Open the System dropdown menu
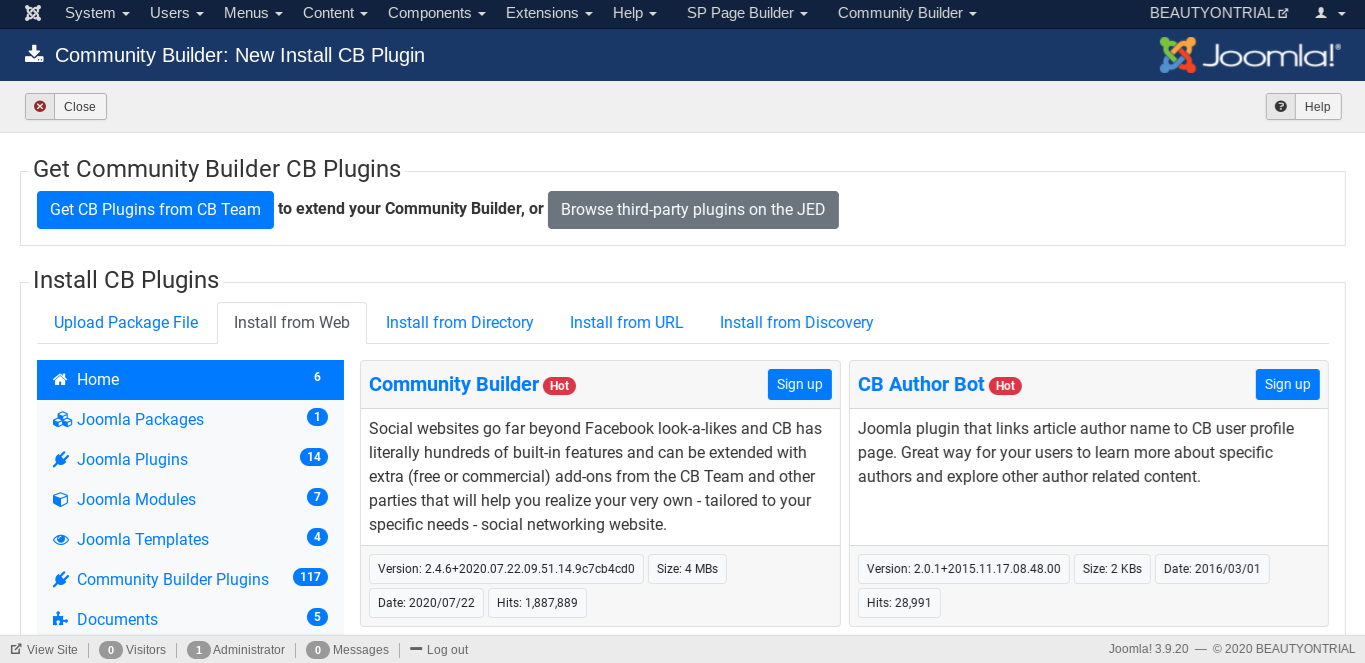Viewport: 1365px width, 663px height. (97, 13)
